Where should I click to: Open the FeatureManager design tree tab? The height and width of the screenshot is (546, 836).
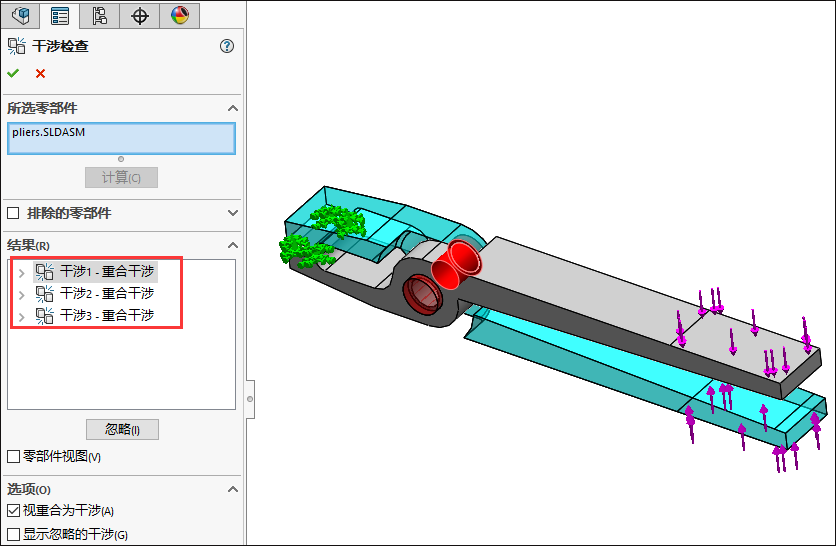tap(20, 15)
